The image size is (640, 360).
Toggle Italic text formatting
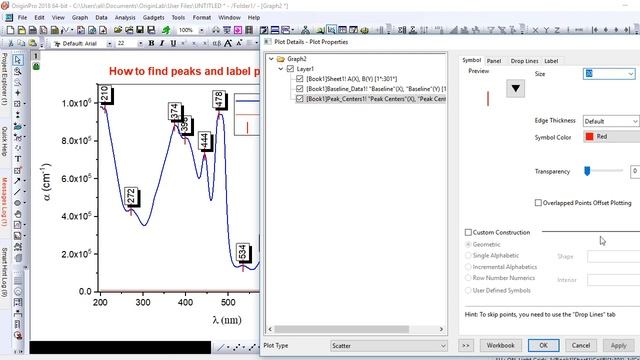click(162, 43)
